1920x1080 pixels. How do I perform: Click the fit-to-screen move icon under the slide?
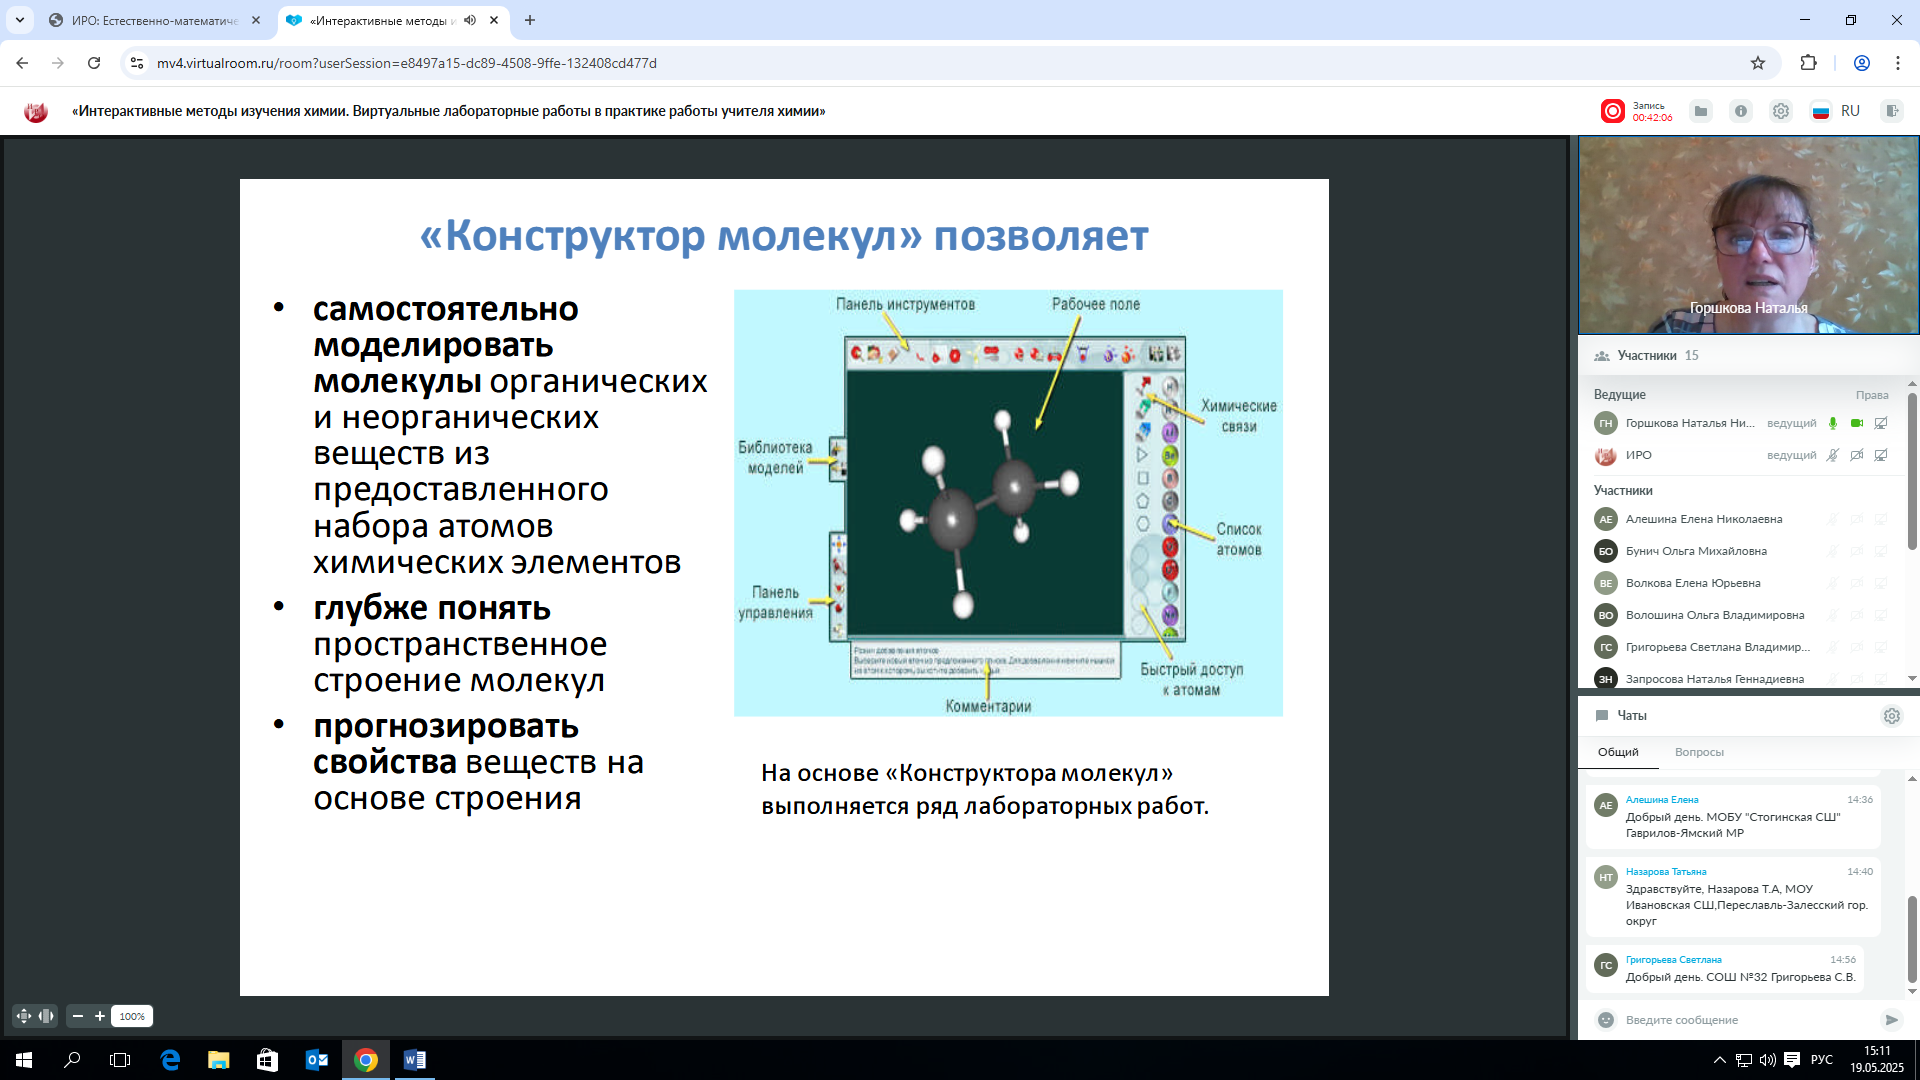click(24, 1016)
